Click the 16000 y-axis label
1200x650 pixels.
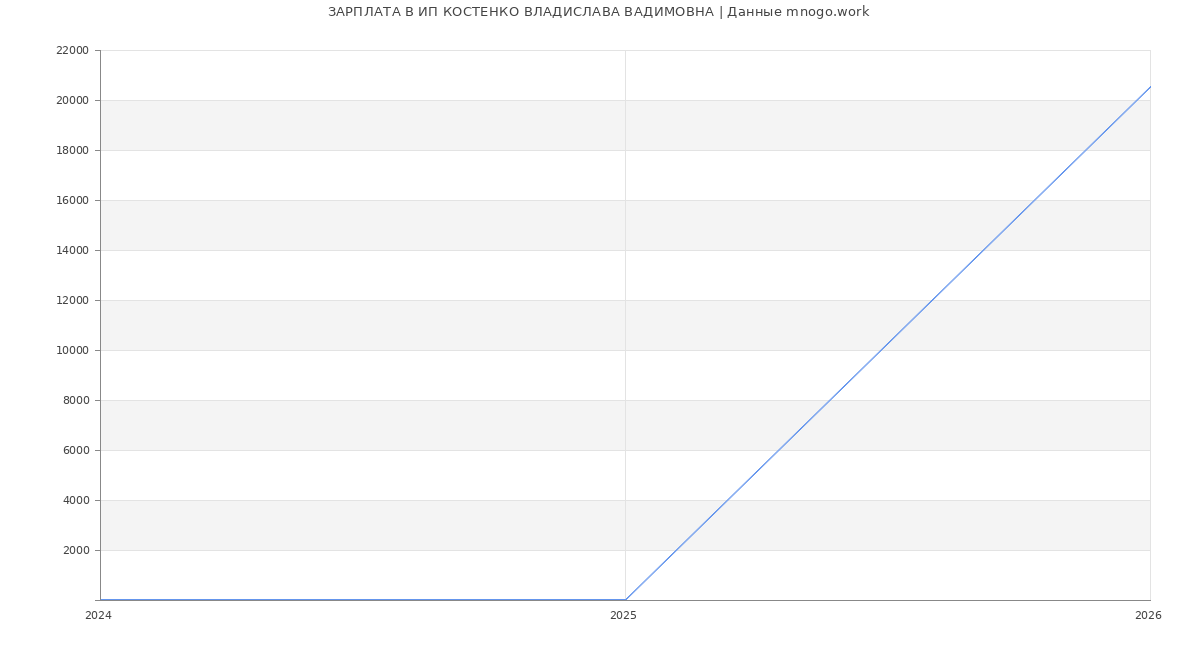click(x=72, y=200)
